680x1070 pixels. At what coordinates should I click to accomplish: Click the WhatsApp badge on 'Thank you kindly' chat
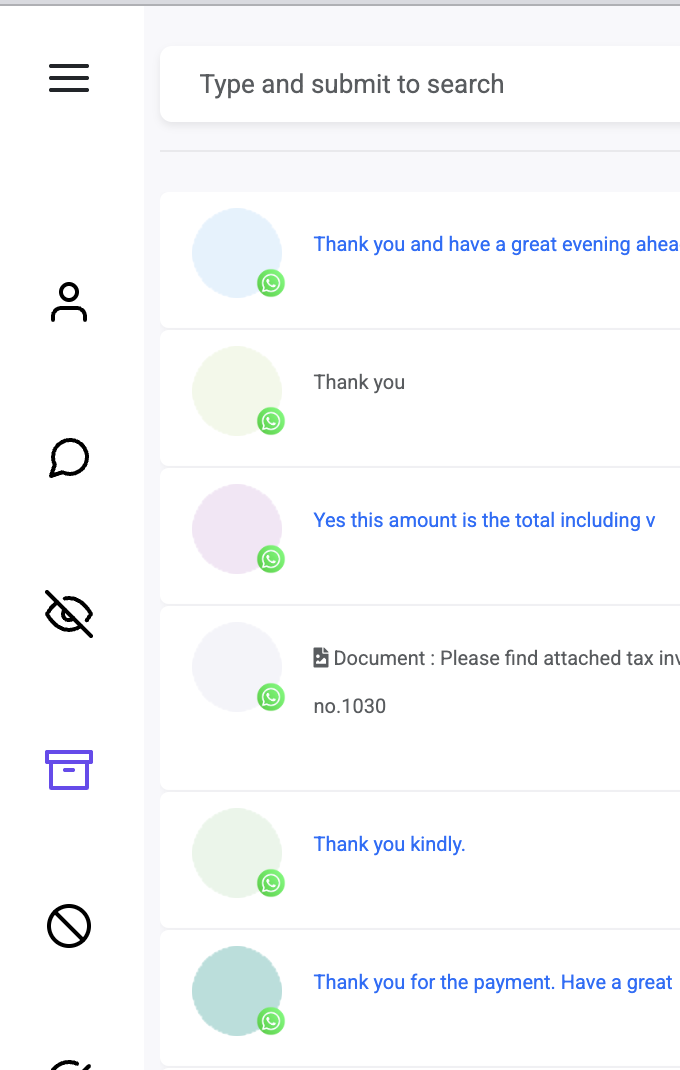[271, 883]
